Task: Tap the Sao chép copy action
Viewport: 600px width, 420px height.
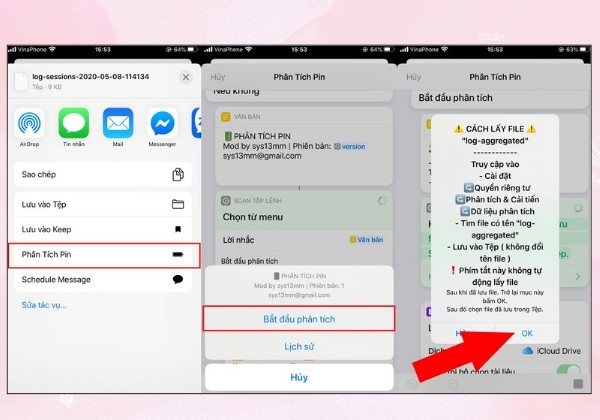Action: point(103,174)
